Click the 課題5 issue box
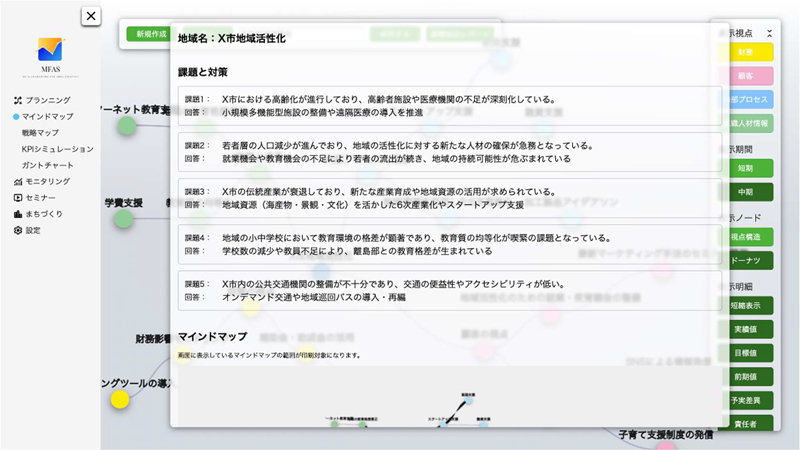Screen dimensions: 800x450 click(449, 291)
